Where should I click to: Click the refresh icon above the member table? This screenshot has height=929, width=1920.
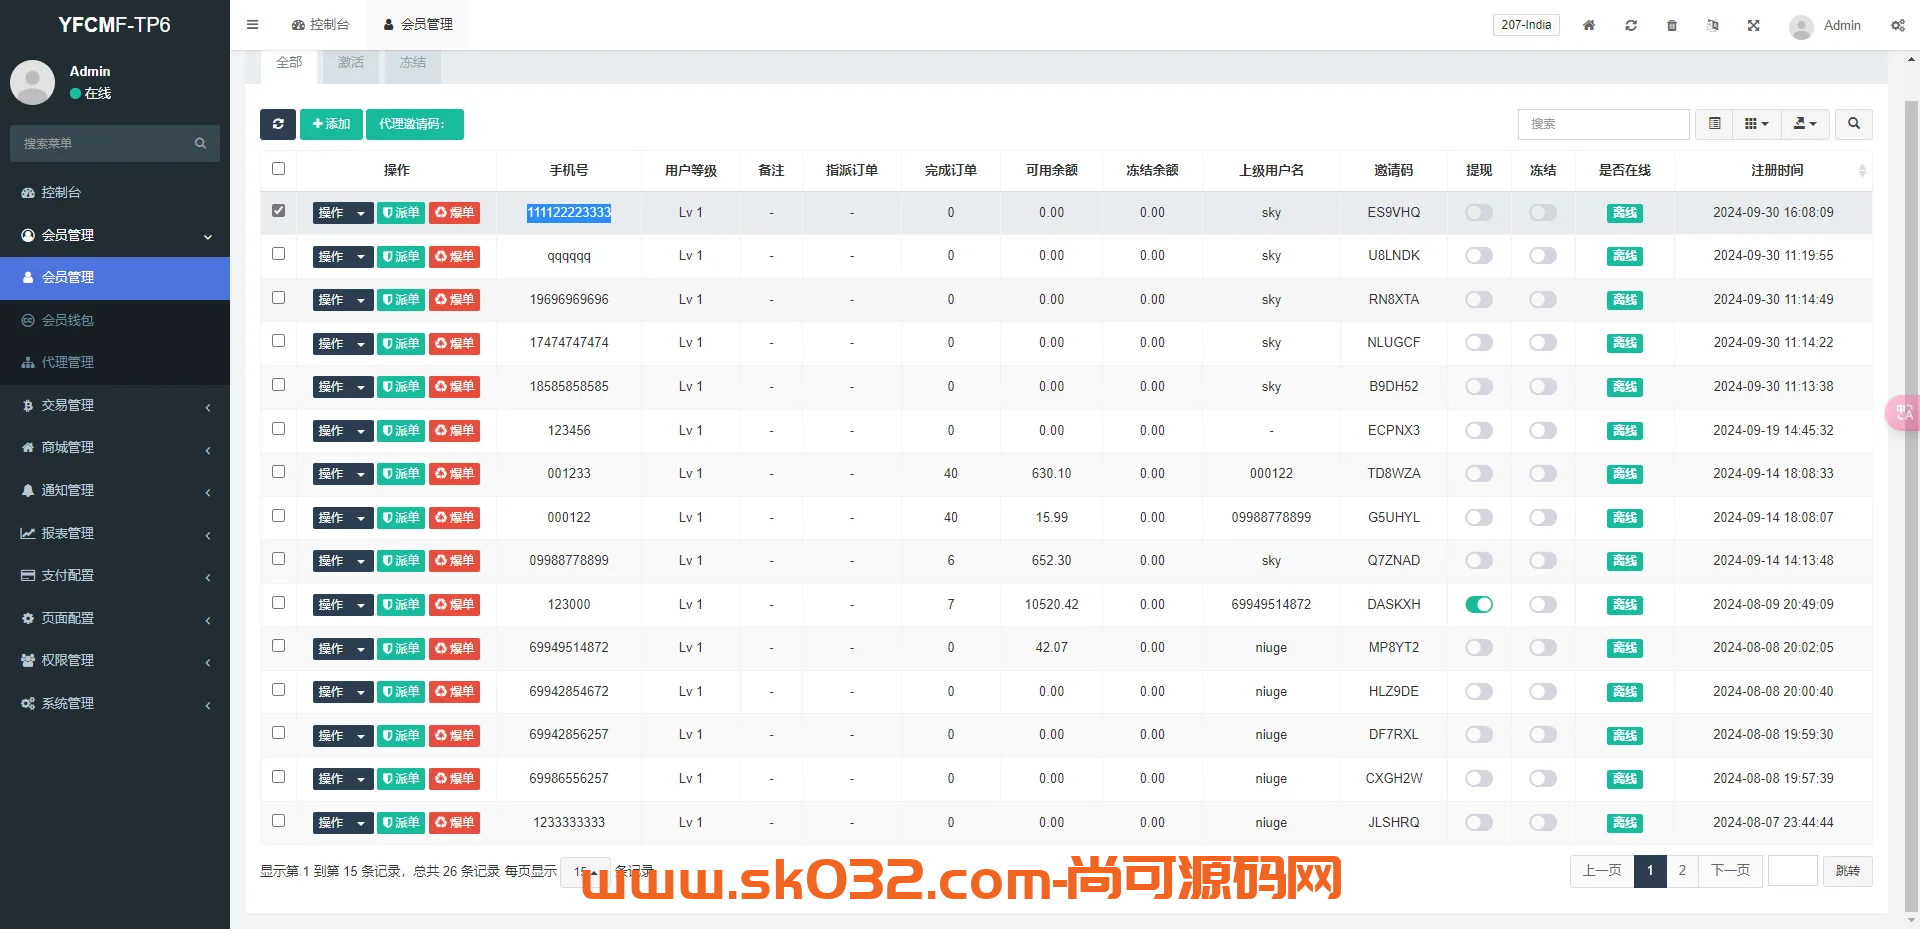278,124
